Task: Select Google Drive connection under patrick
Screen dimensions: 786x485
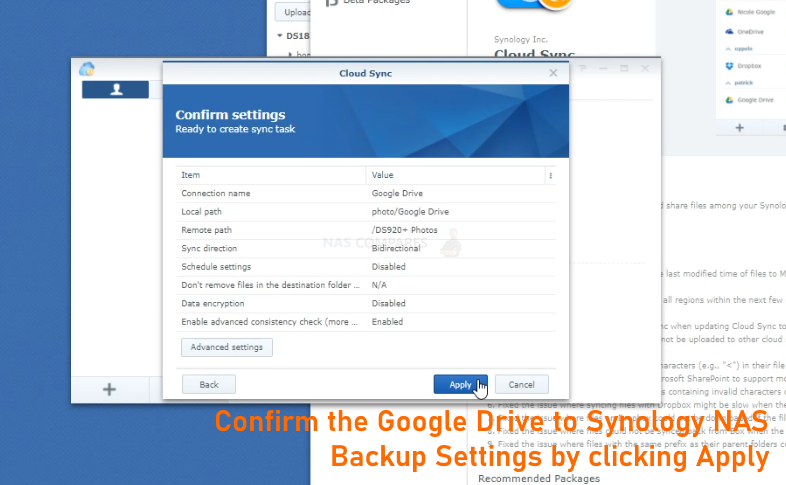Action: pyautogui.click(x=750, y=100)
